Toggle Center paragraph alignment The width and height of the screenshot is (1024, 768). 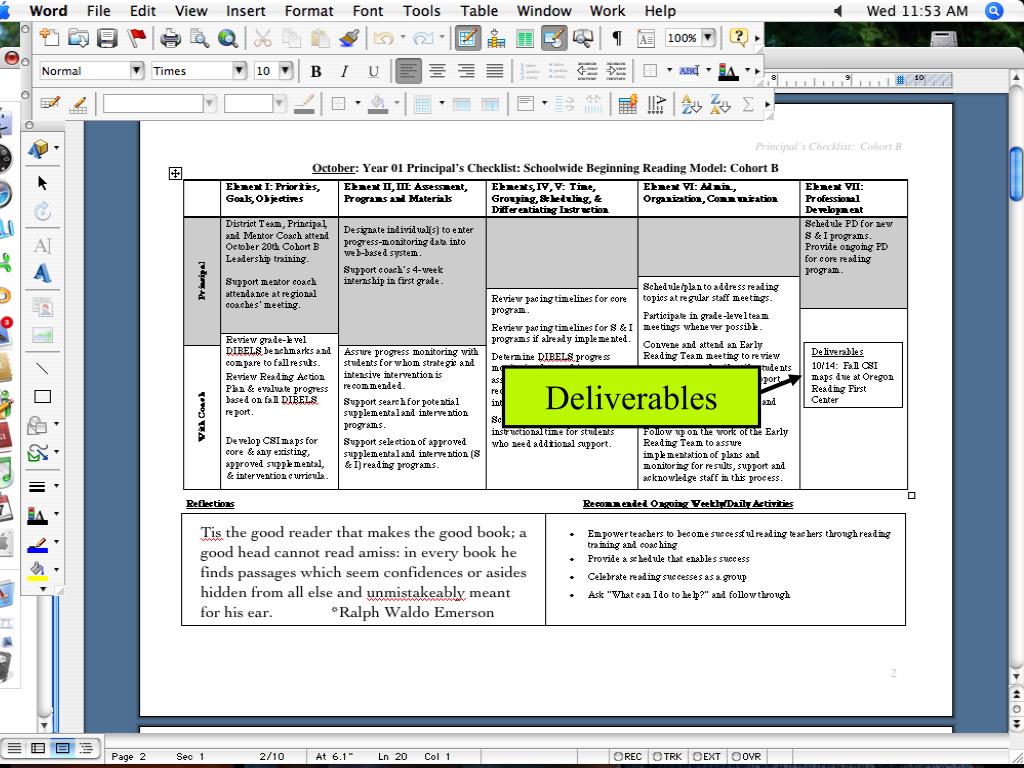pyautogui.click(x=437, y=71)
